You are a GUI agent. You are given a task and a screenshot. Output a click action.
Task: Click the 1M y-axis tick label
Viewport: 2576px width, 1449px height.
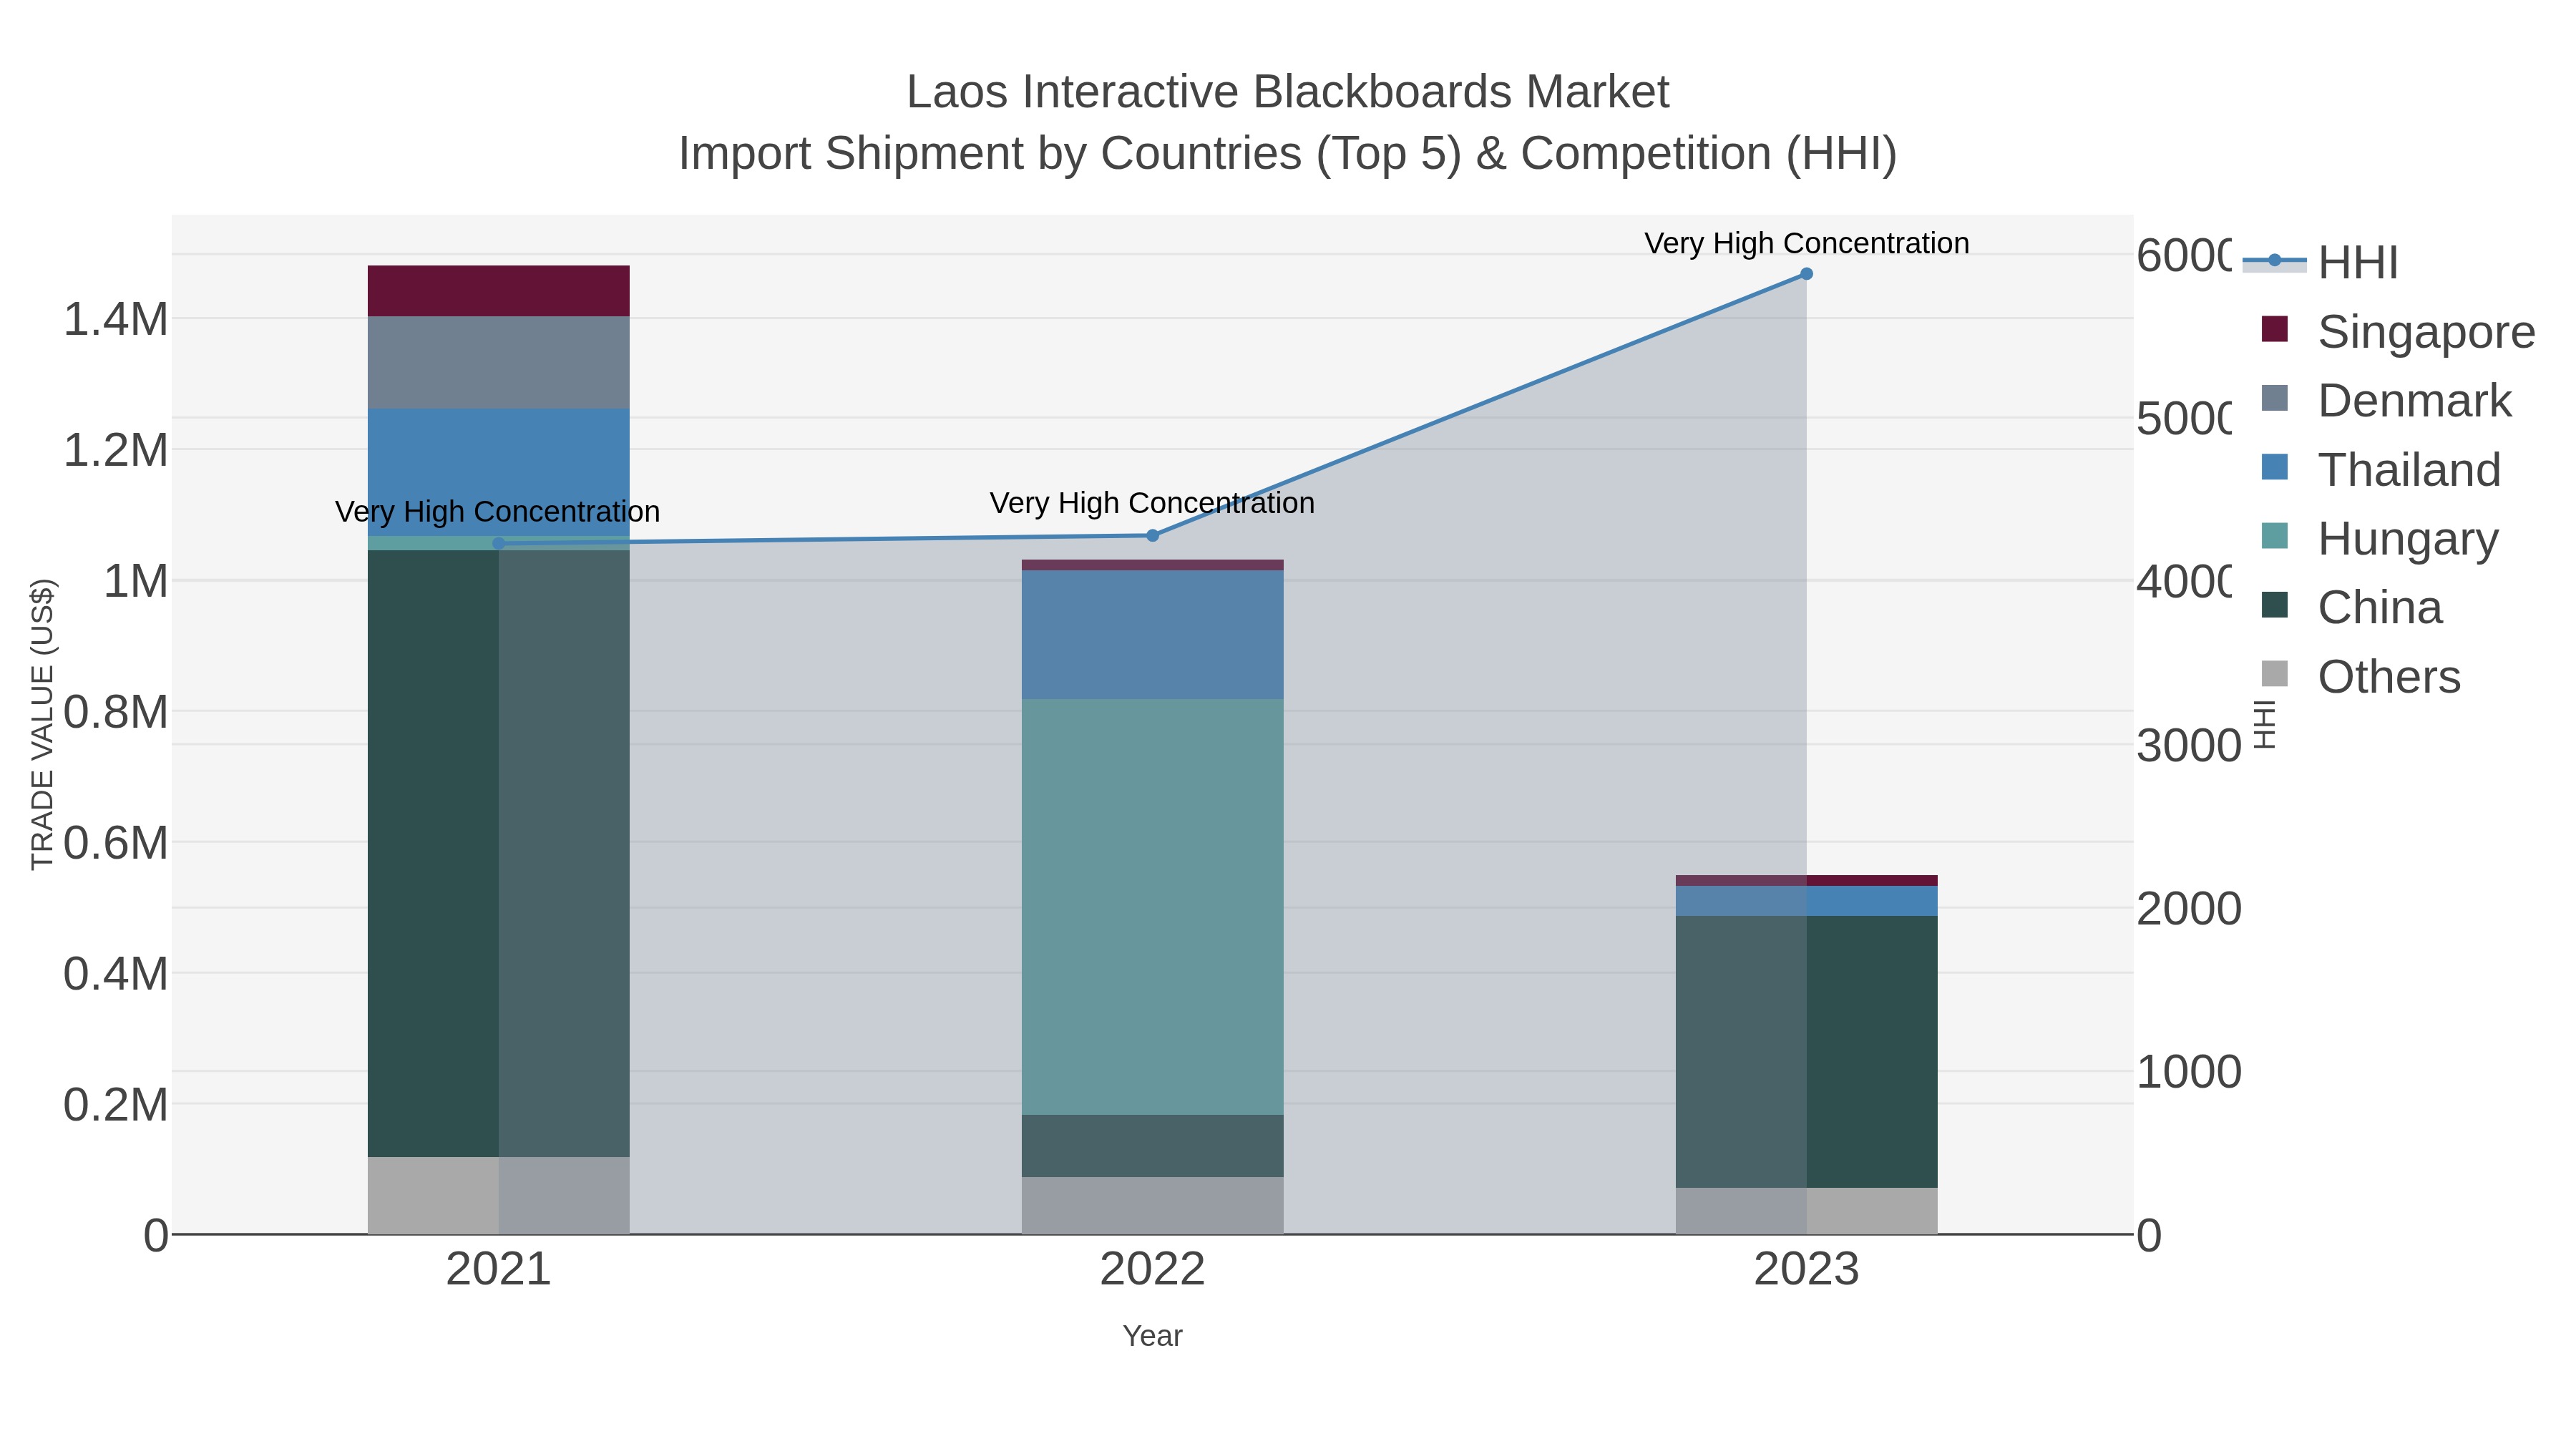136,582
